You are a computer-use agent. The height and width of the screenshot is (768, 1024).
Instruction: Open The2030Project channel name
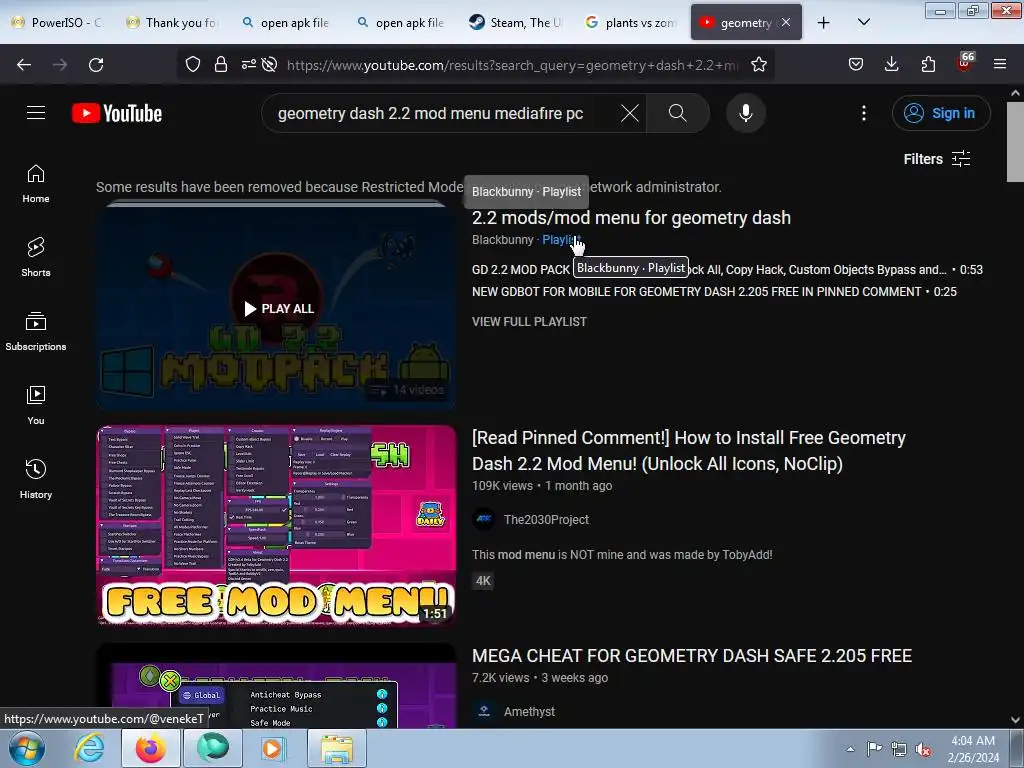[x=546, y=520]
